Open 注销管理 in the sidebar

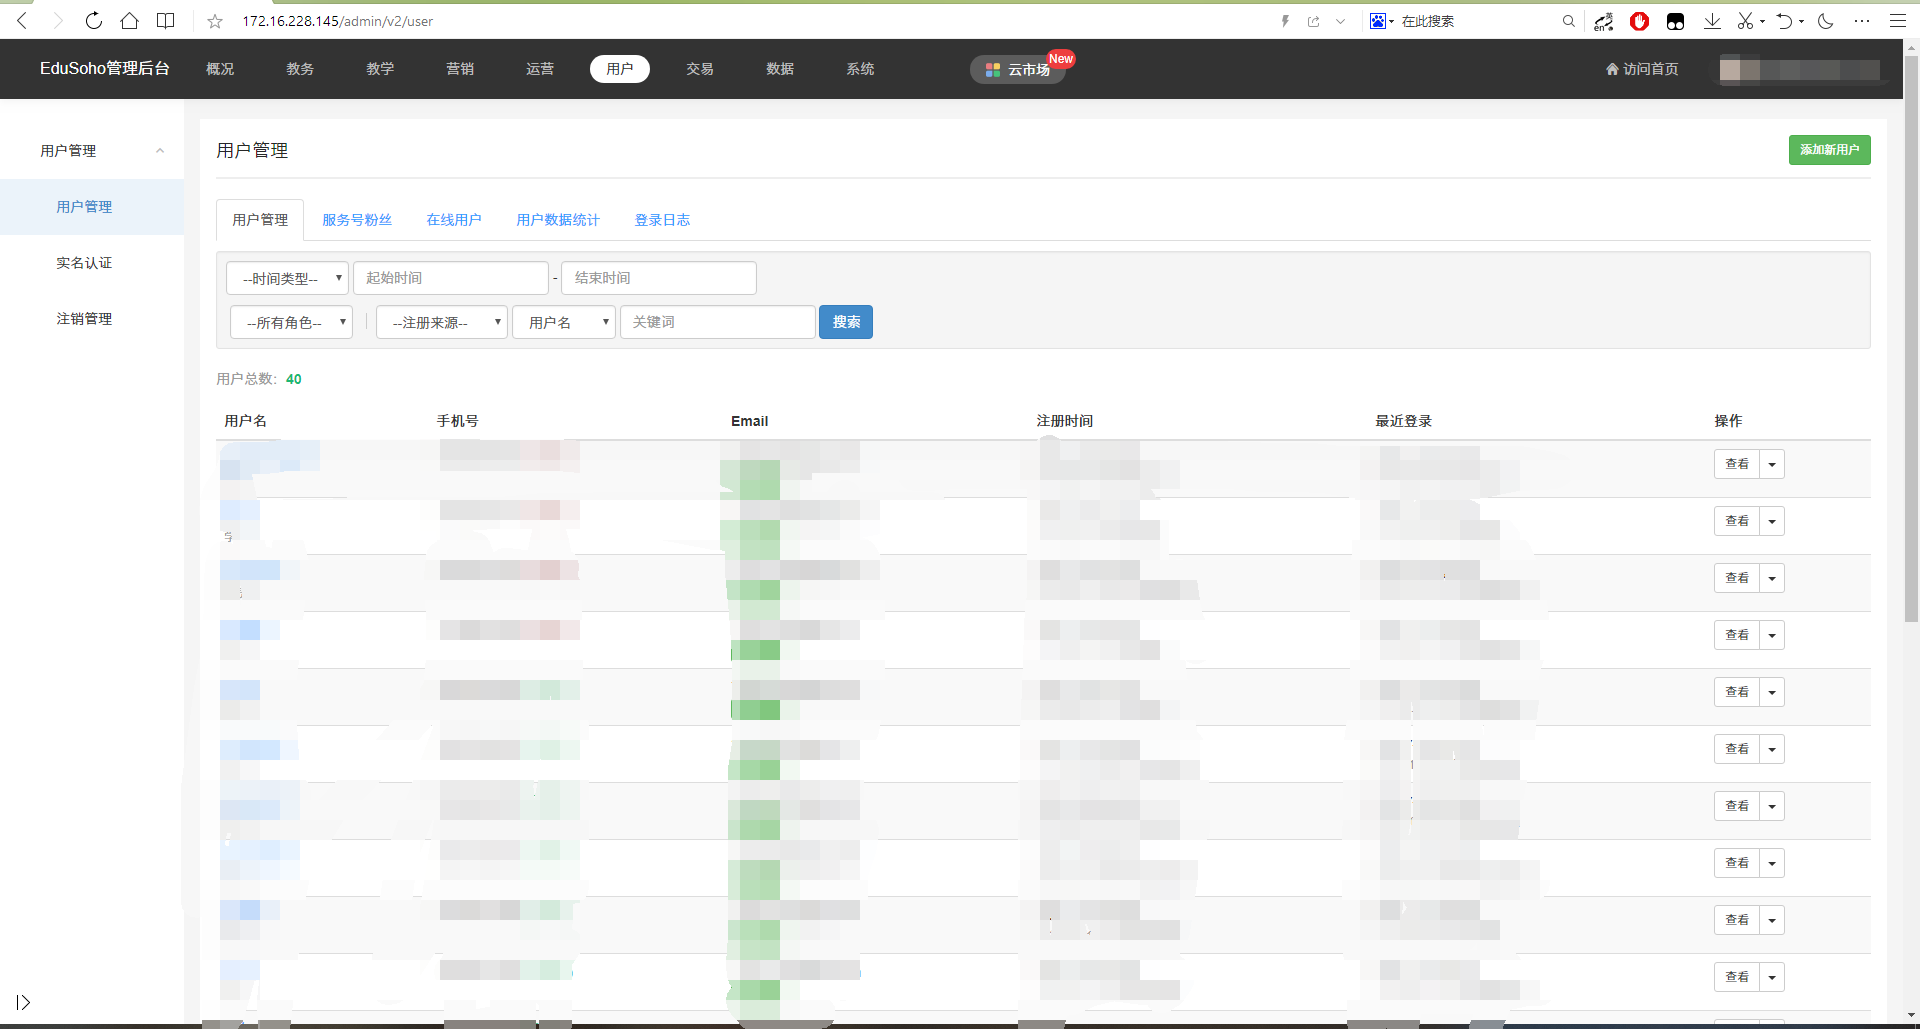tap(92, 319)
